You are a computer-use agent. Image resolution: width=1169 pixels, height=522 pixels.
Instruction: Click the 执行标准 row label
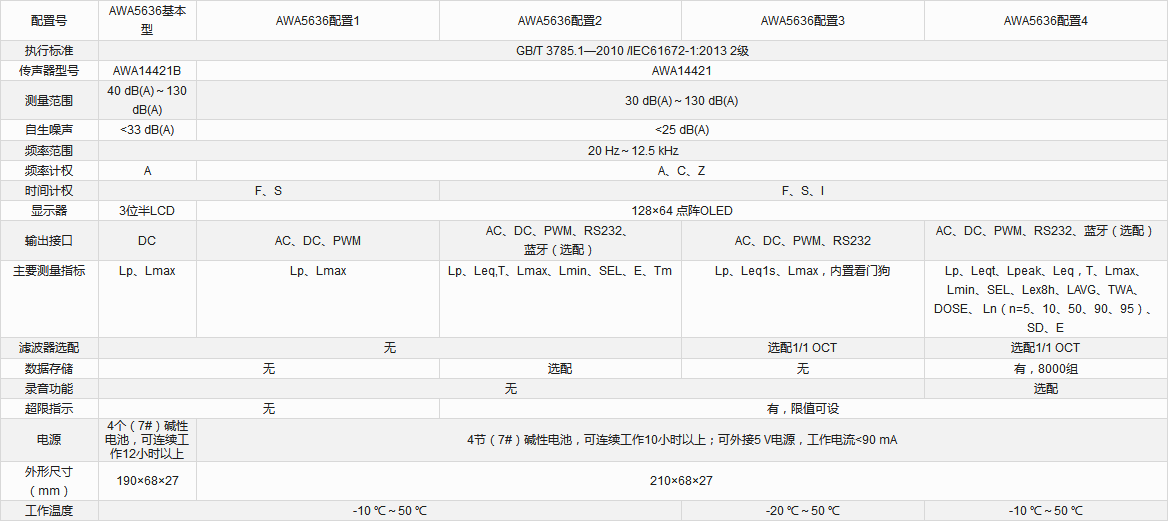tap(49, 51)
